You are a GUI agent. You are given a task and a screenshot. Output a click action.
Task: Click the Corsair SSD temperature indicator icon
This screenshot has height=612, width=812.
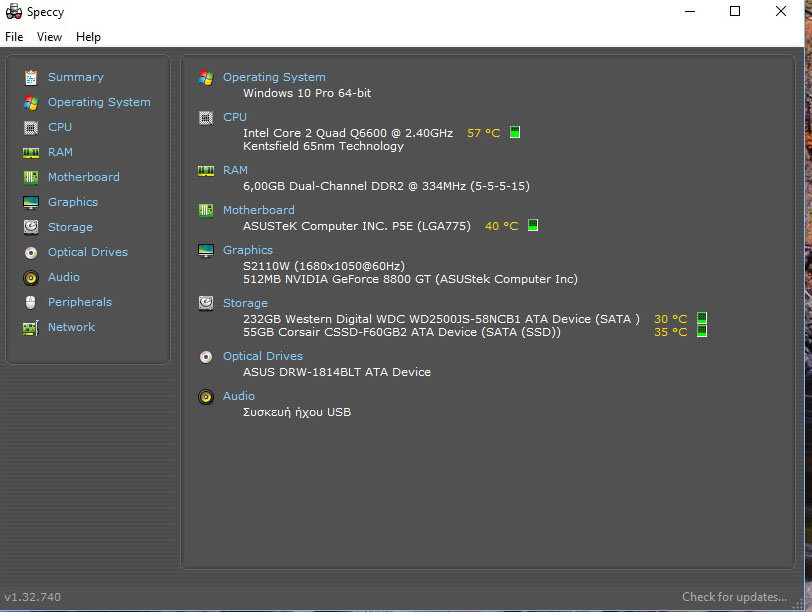[x=702, y=331]
